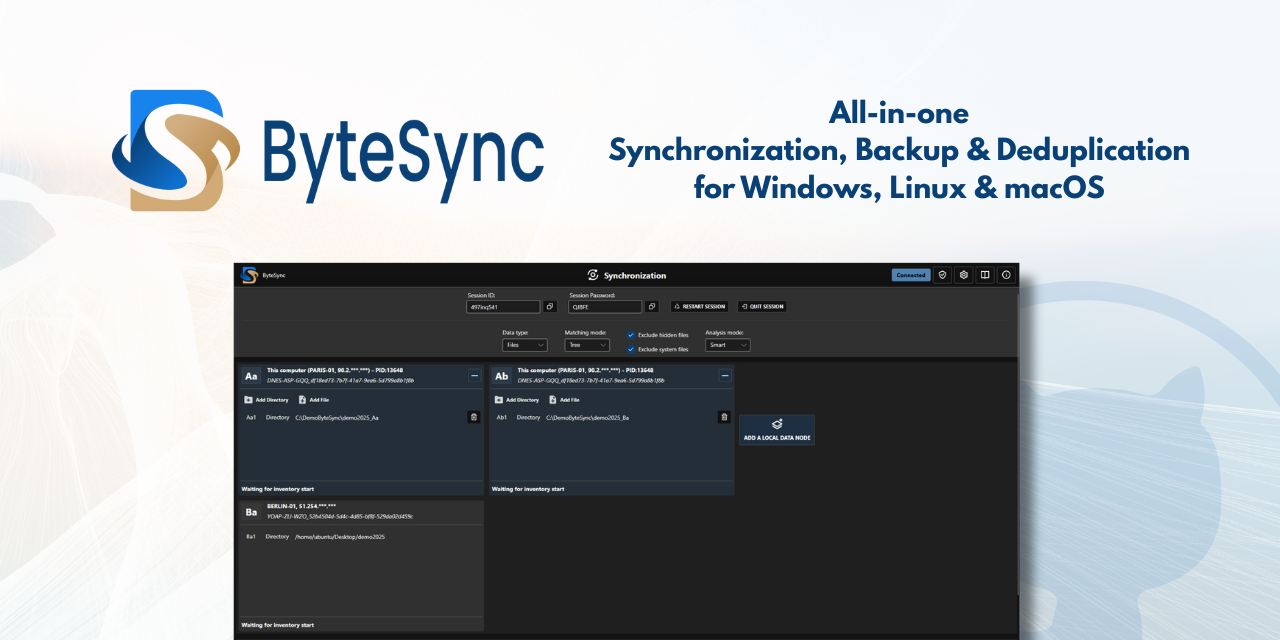Change the Analysis mode from Smart
1280x640 pixels.
coord(727,345)
